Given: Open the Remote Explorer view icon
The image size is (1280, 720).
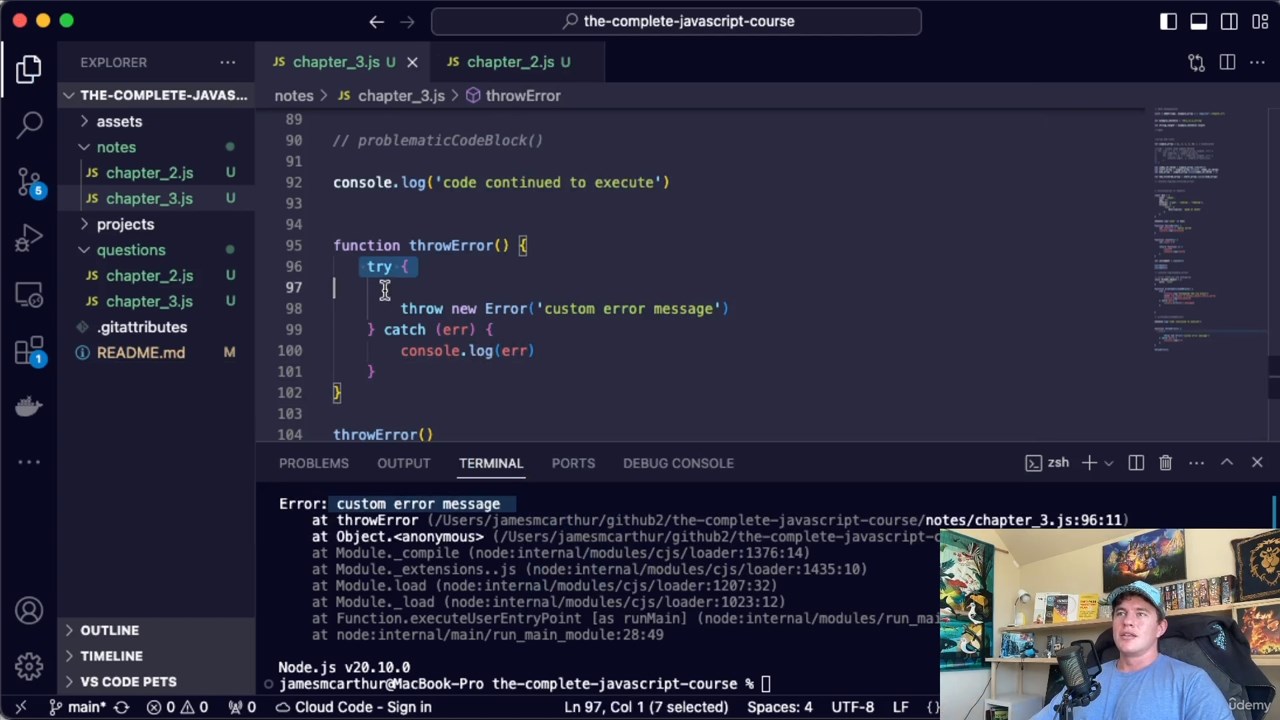Looking at the screenshot, I should pyautogui.click(x=28, y=295).
